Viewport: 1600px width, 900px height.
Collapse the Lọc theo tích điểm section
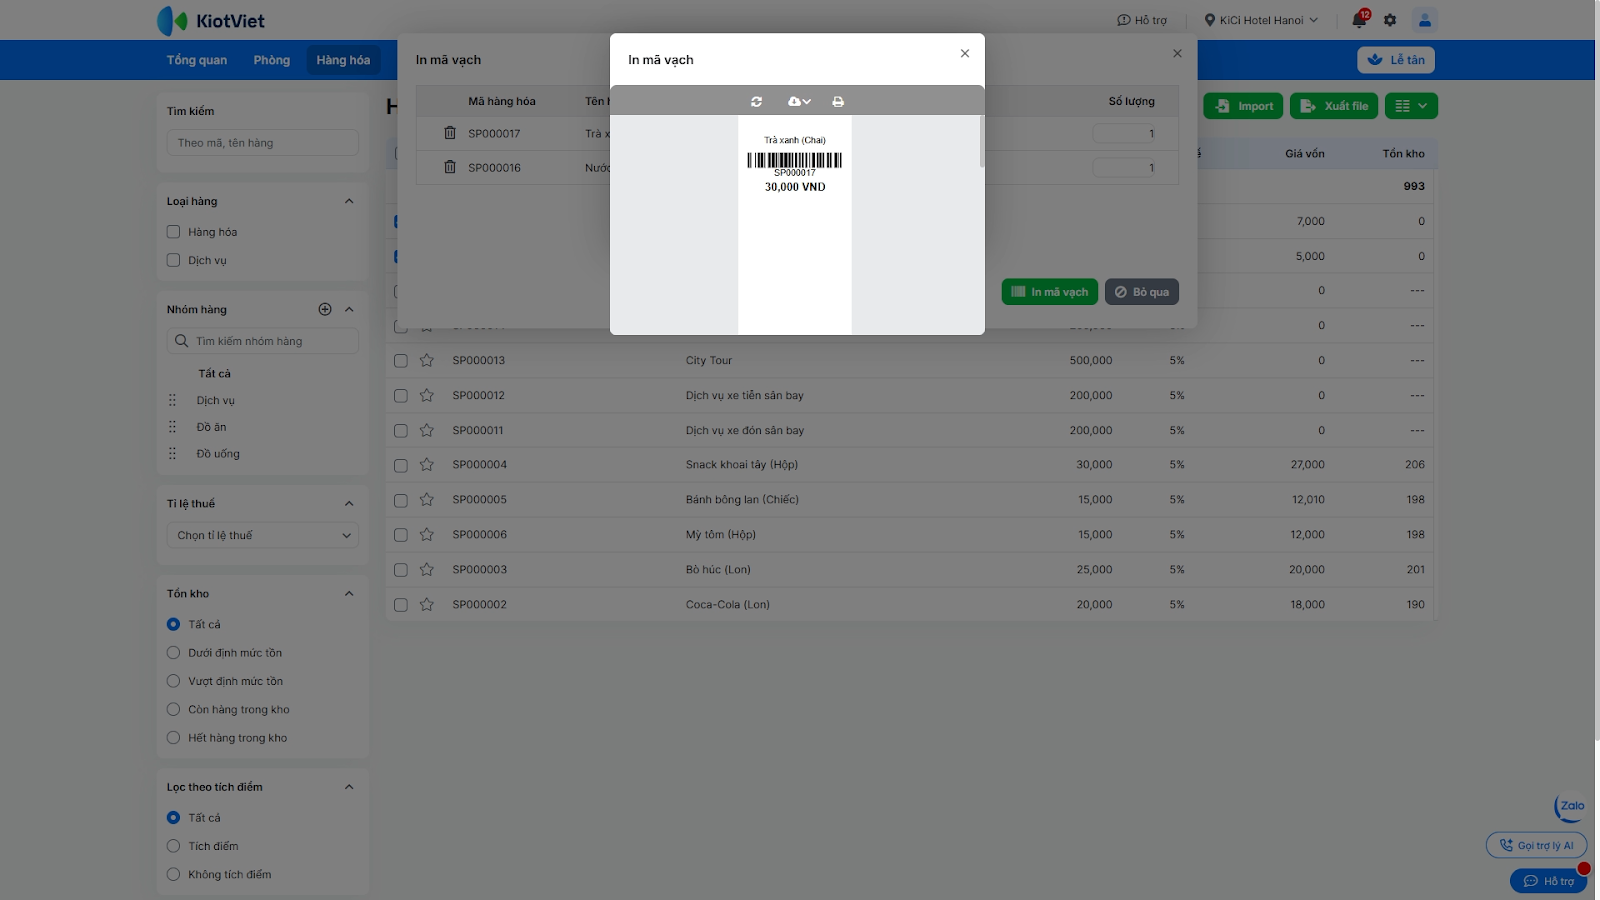click(x=349, y=787)
